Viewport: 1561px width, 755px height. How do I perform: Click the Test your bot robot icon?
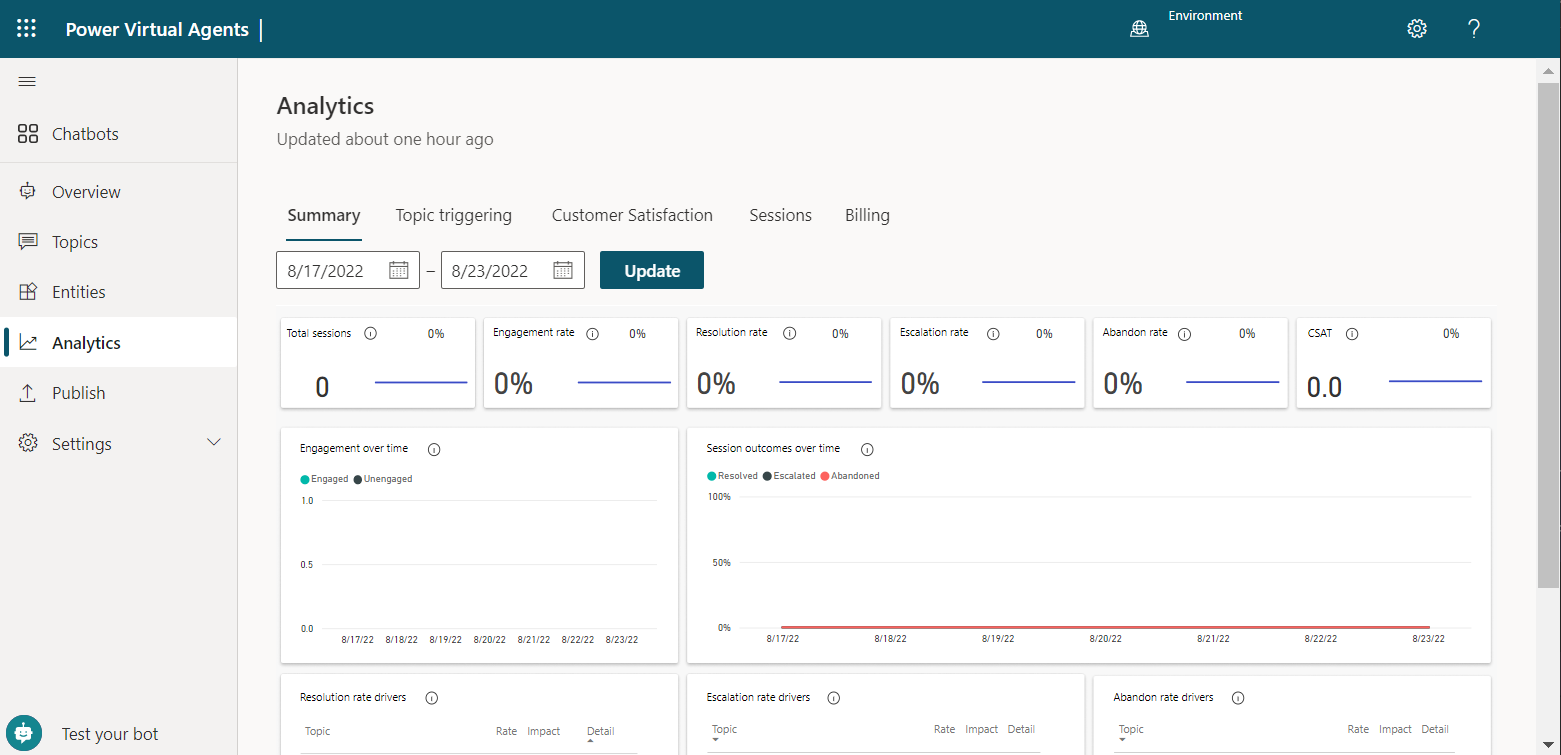tap(24, 733)
